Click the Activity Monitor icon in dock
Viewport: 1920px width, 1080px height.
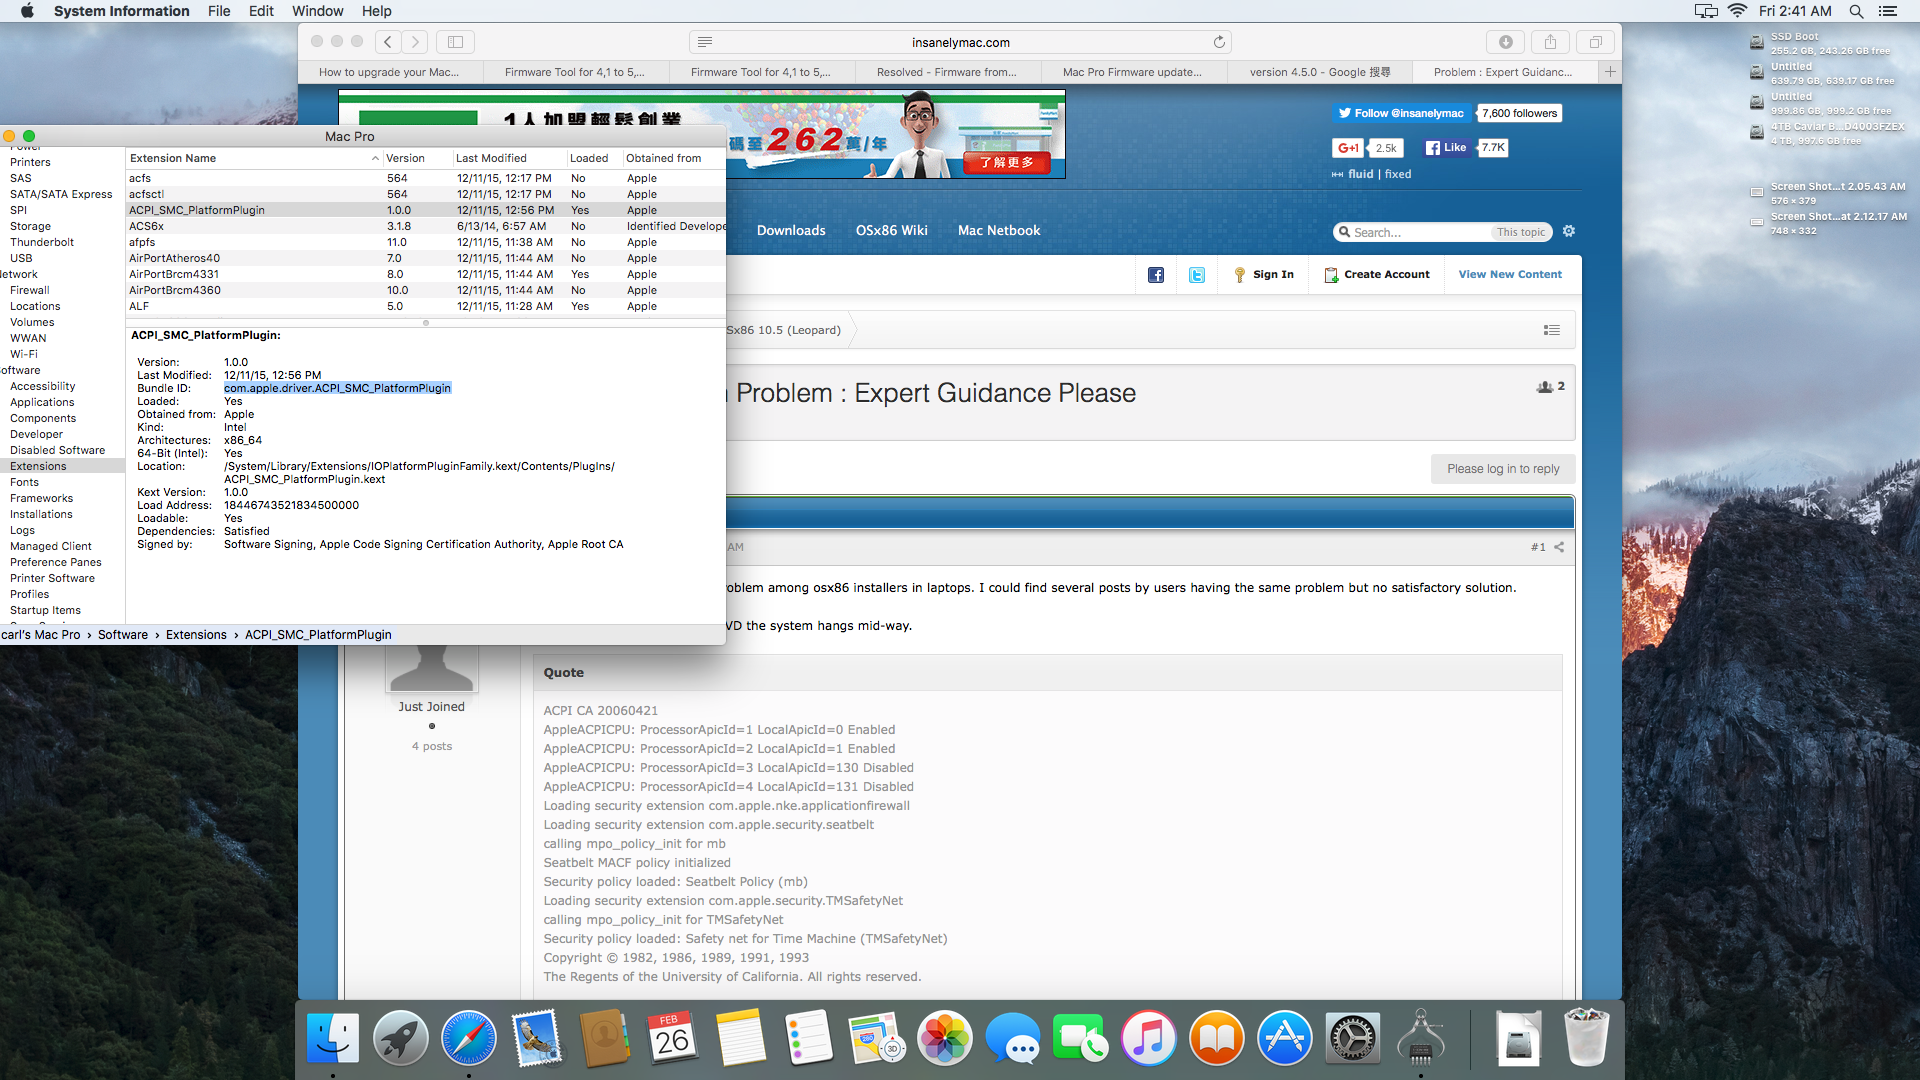1422,1039
